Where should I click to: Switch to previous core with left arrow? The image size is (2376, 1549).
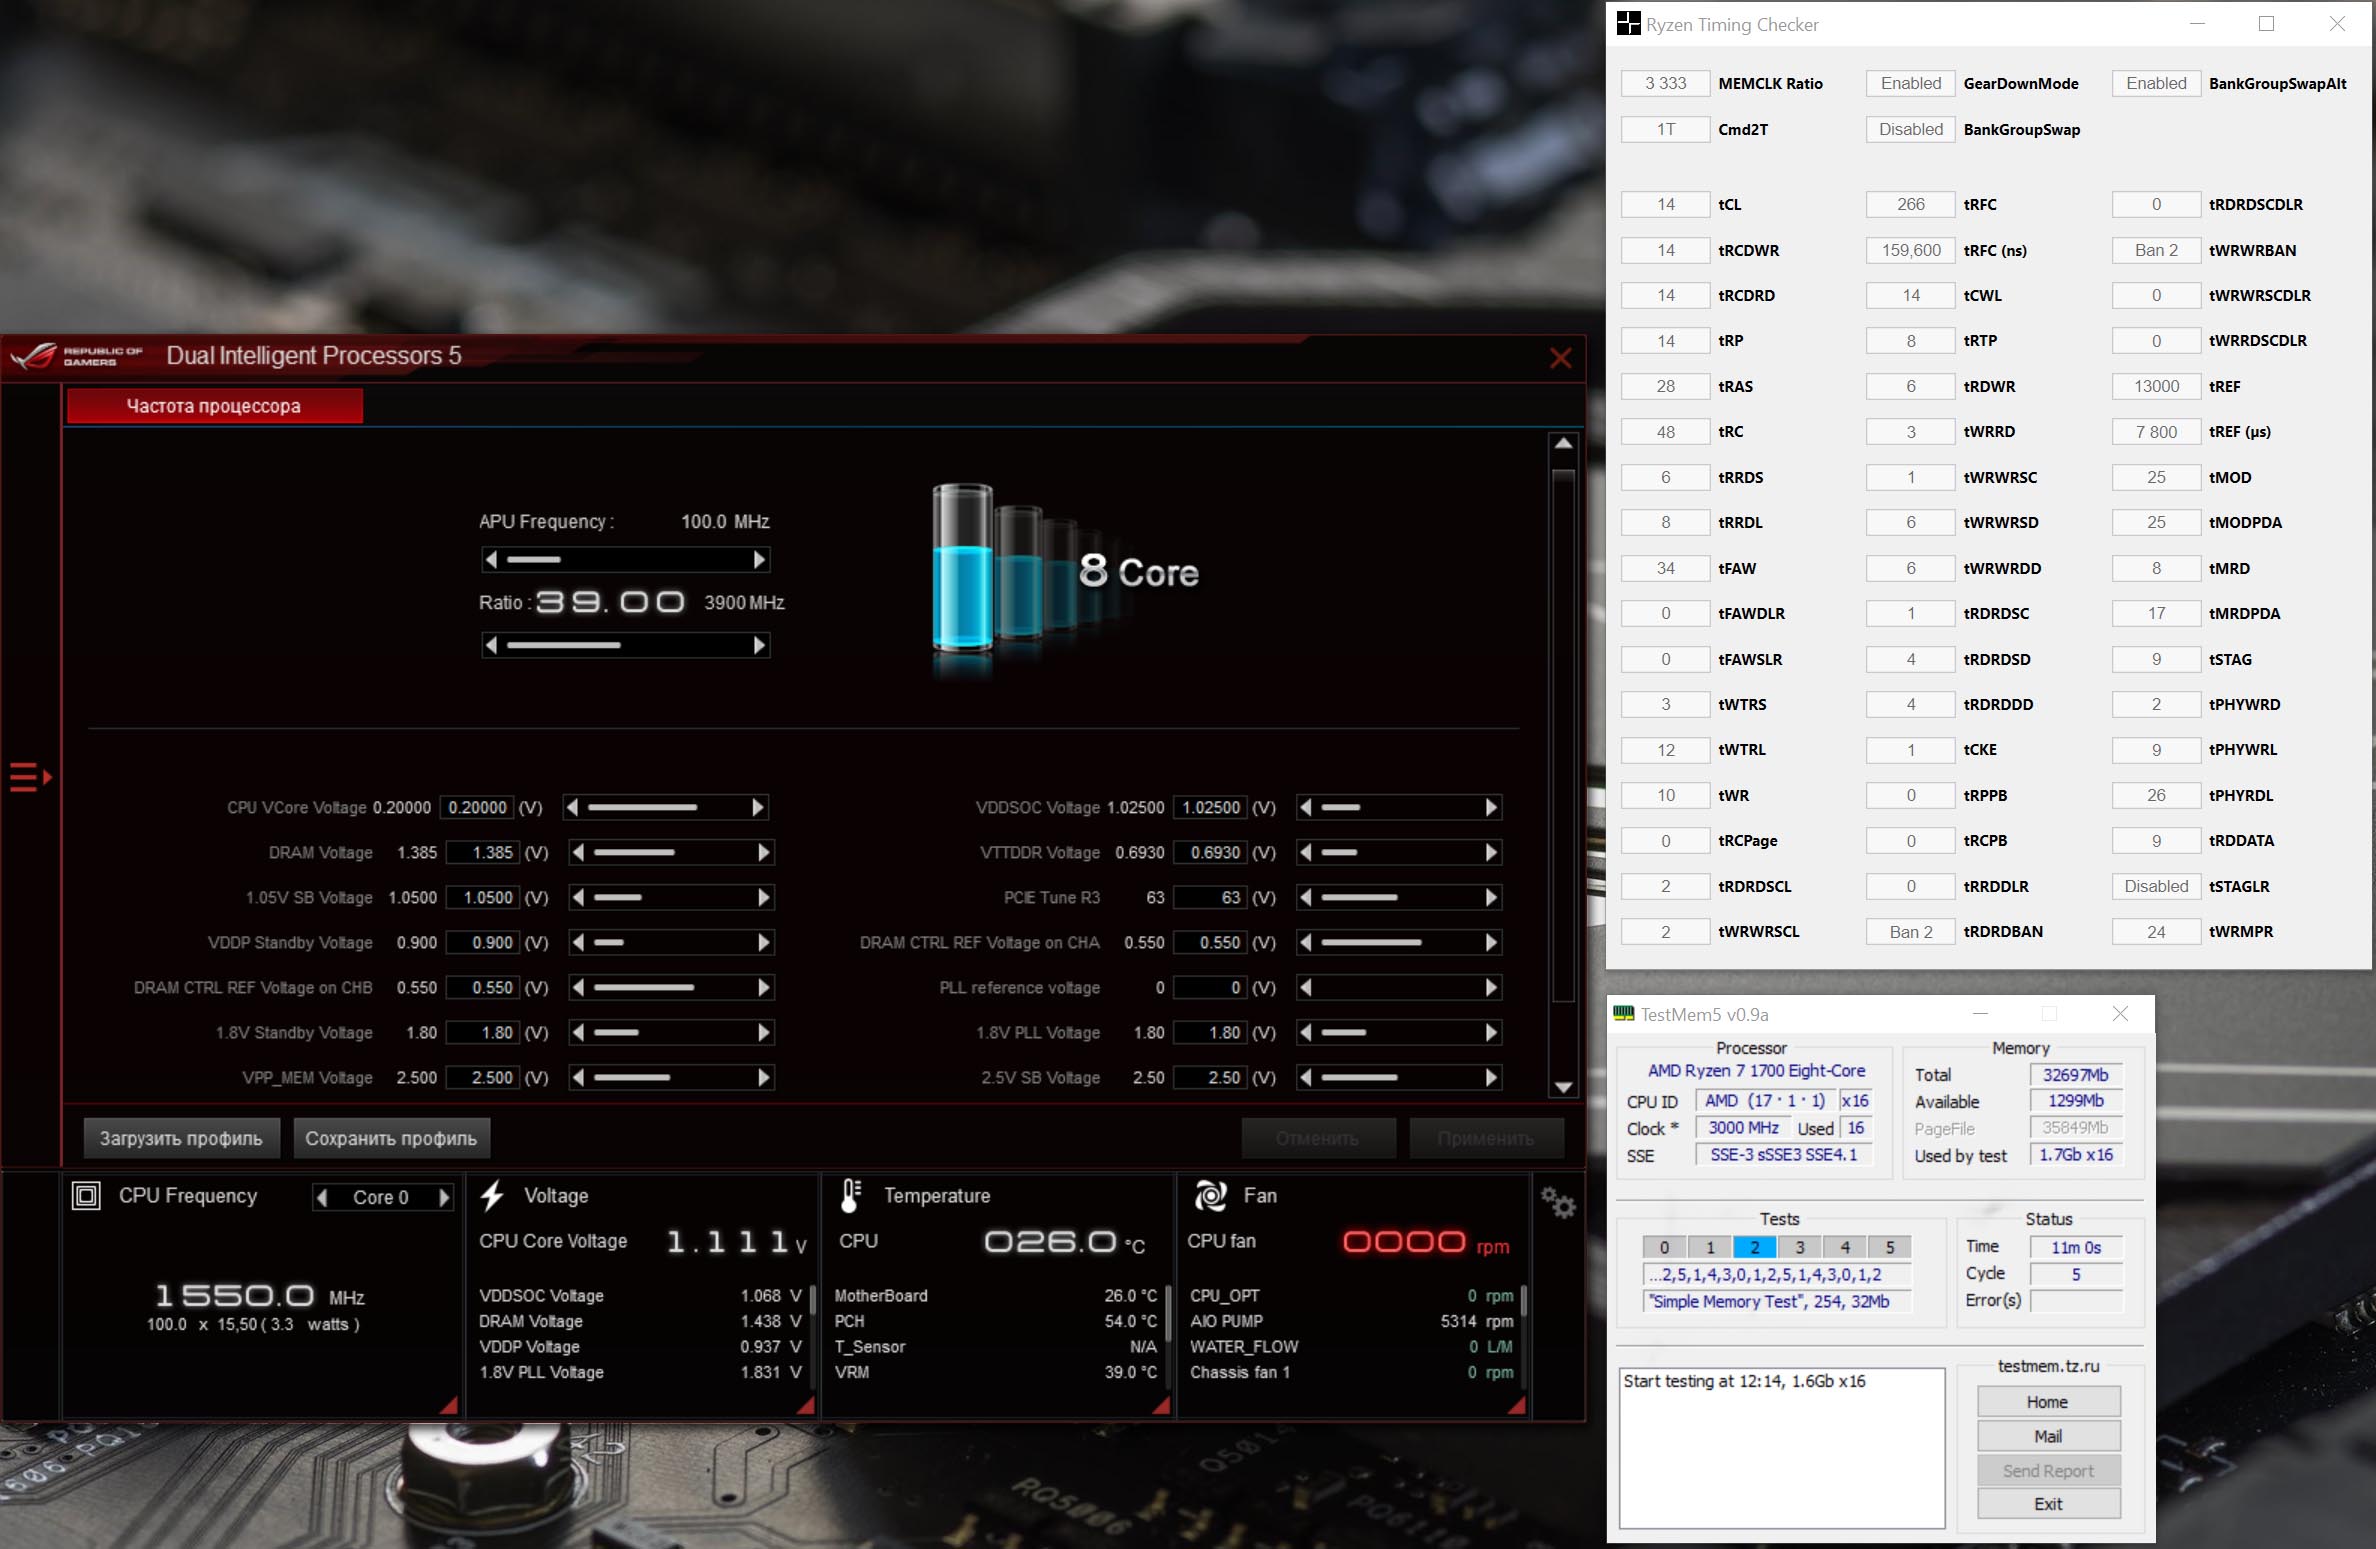point(322,1197)
